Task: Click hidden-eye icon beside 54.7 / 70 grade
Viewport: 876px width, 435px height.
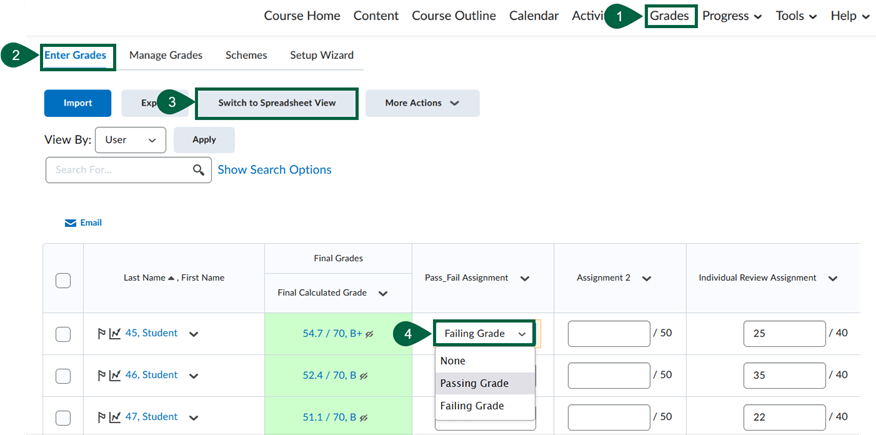Action: pos(369,334)
